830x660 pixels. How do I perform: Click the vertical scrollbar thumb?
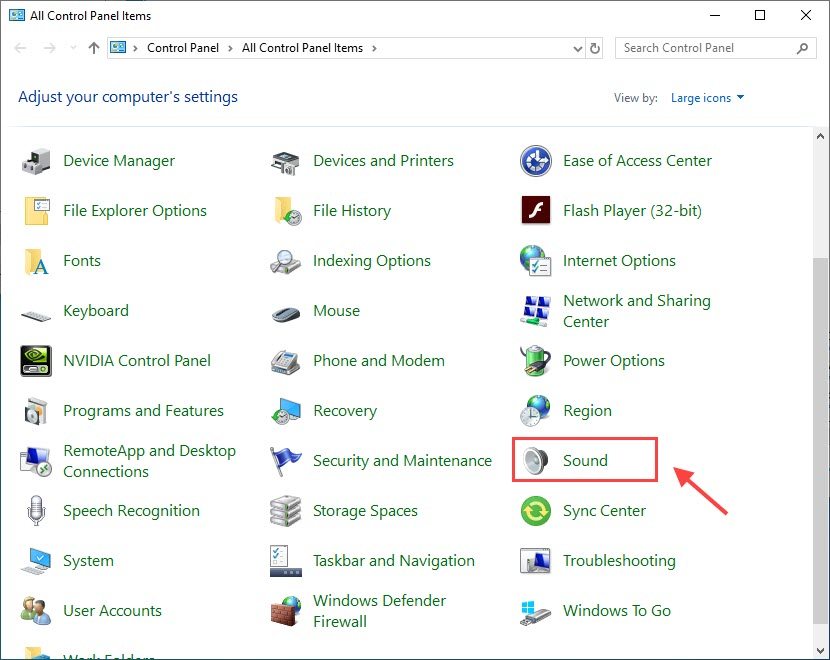pos(820,440)
